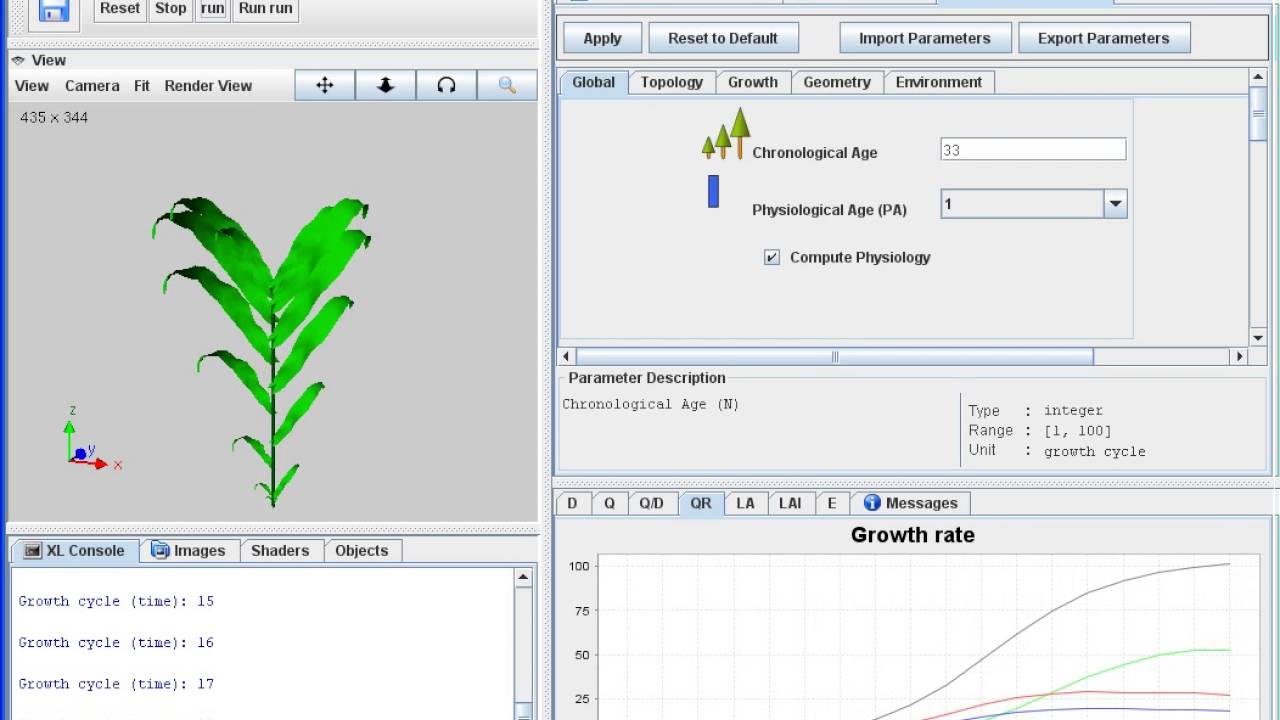Image resolution: width=1280 pixels, height=720 pixels.
Task: Select the LAI chart tab
Action: pyautogui.click(x=790, y=503)
